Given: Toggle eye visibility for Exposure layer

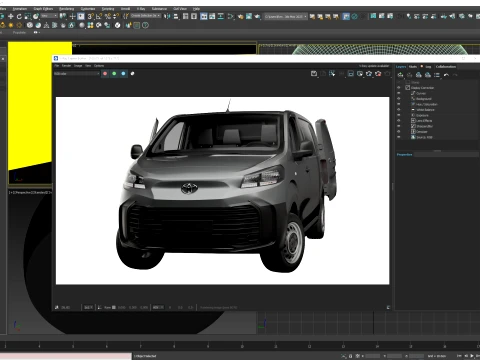Looking at the screenshot, I should 399,115.
